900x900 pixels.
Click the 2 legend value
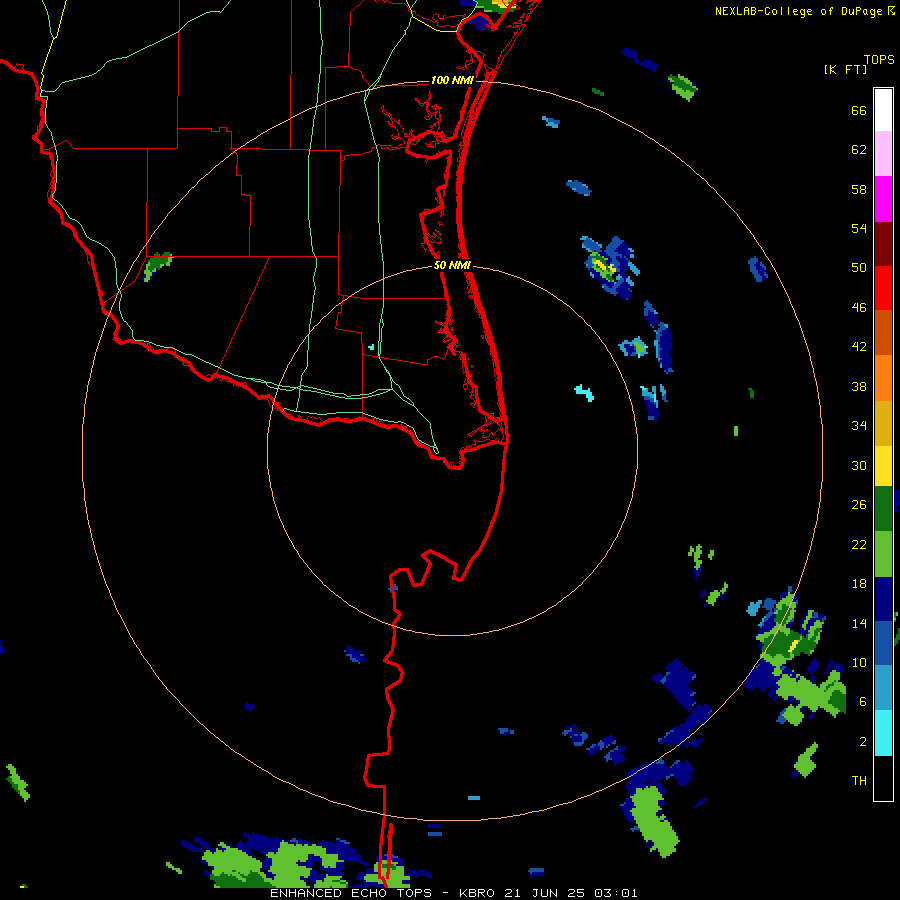coord(863,742)
